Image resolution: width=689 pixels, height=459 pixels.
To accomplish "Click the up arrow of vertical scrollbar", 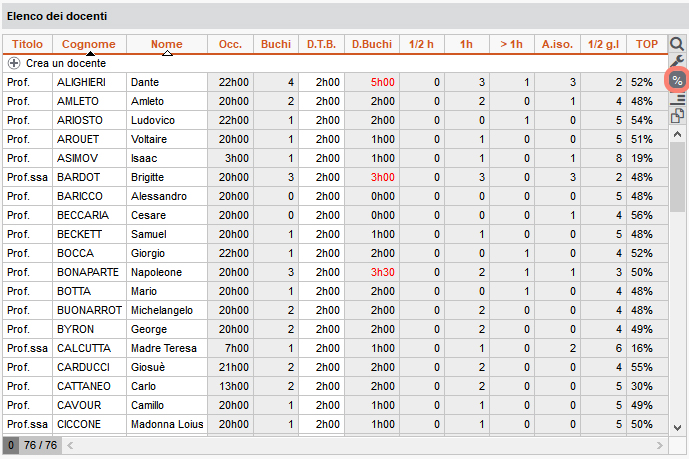I will (x=678, y=135).
